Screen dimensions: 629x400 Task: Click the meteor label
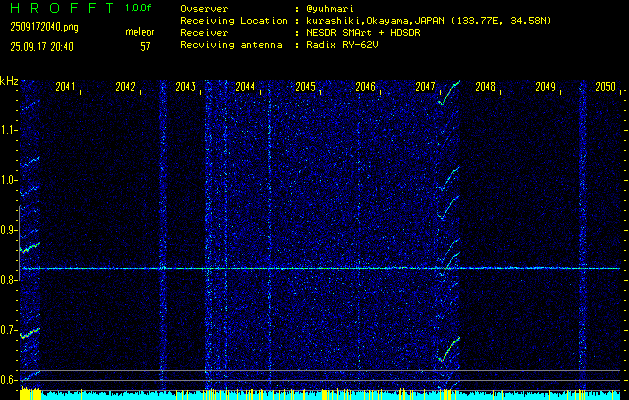140,32
